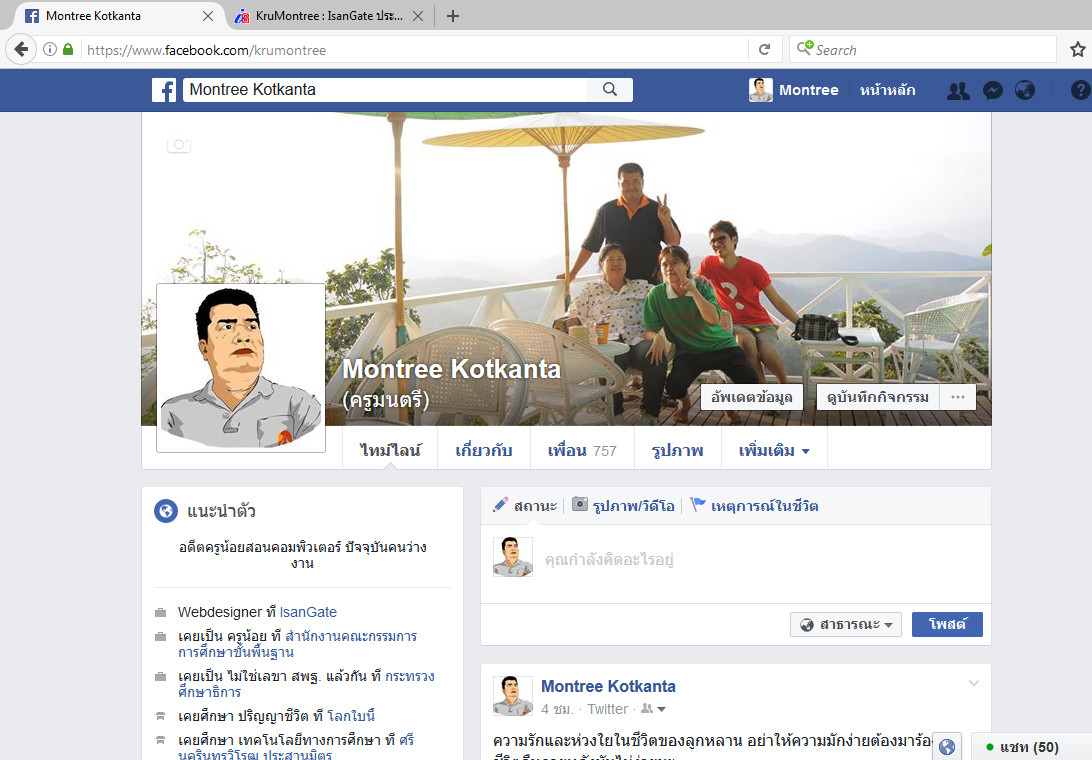This screenshot has width=1092, height=760.
Task: Click the Montree Kotkanta name on cover
Action: [451, 369]
